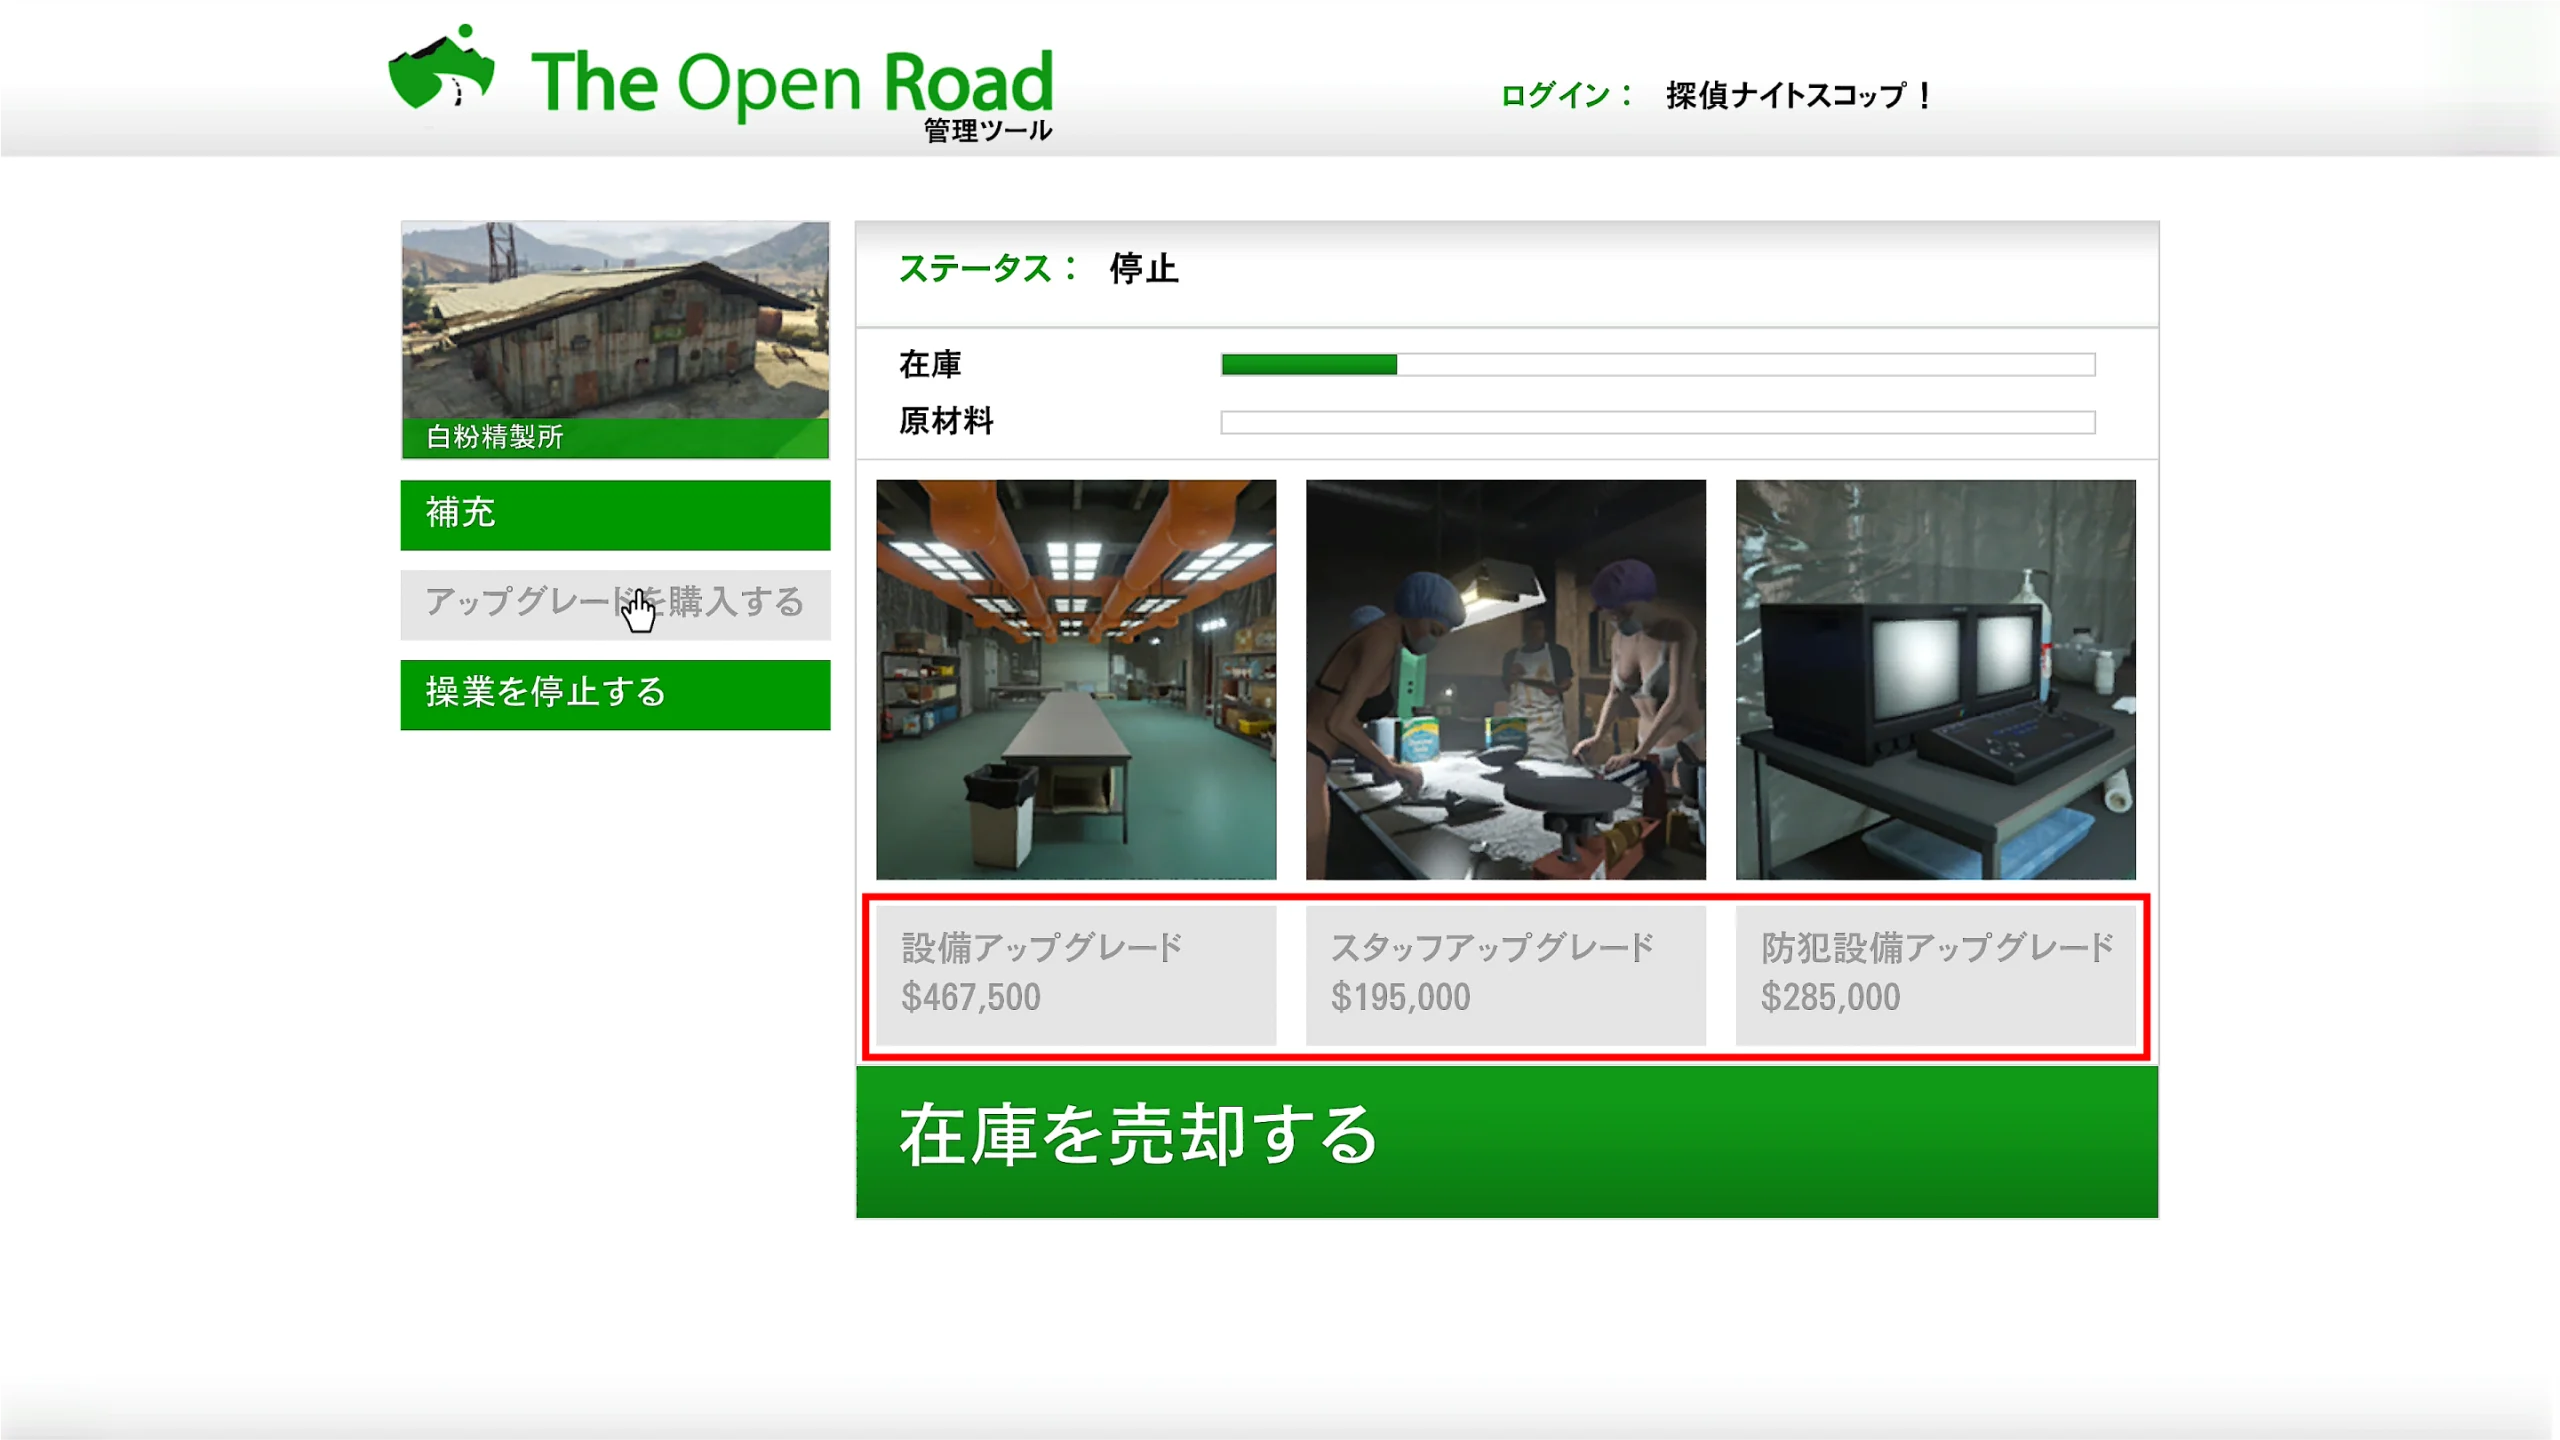The image size is (2560, 1440).
Task: Click the 原材料 supplies progress bar
Action: click(1657, 422)
